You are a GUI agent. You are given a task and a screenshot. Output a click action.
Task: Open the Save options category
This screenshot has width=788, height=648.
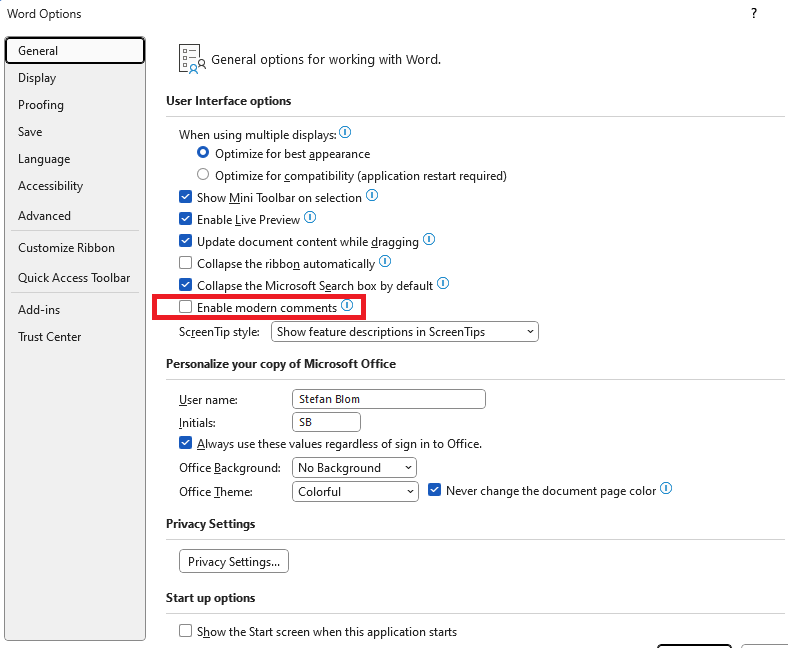[75, 132]
